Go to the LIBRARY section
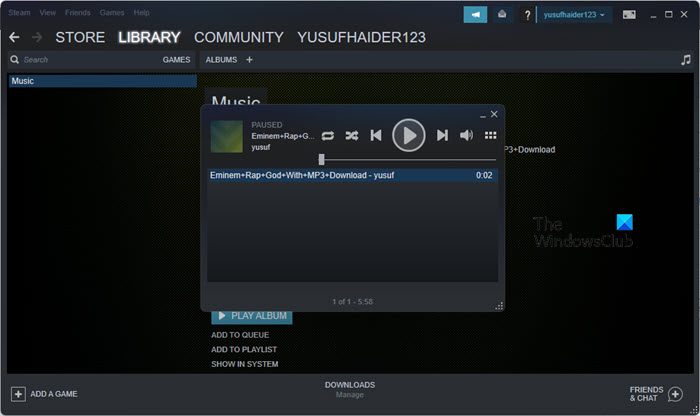Screen dimensions: 700x416 (150, 37)
